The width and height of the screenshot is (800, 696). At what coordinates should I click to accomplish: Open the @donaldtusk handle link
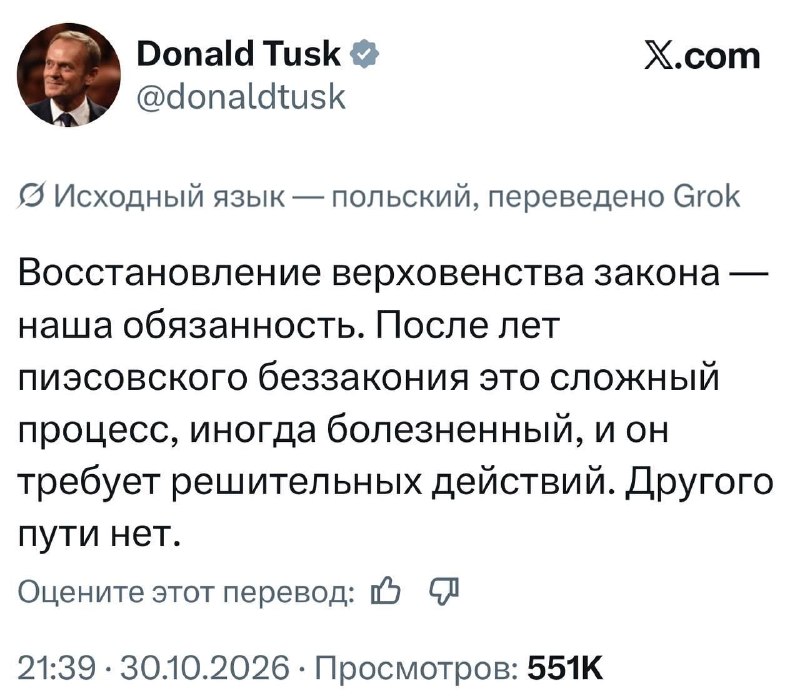click(x=241, y=97)
